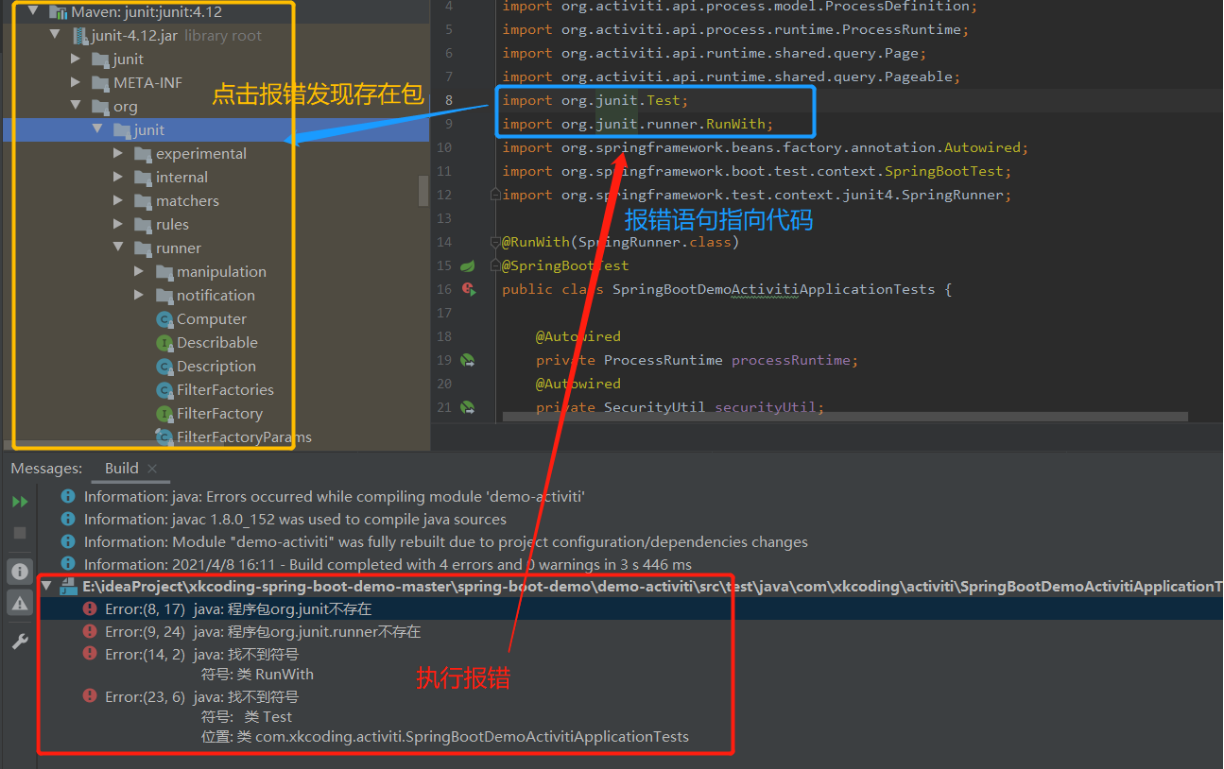Screen dimensions: 1224x769
Task: Expand the notification package arrow
Action: pos(139,295)
